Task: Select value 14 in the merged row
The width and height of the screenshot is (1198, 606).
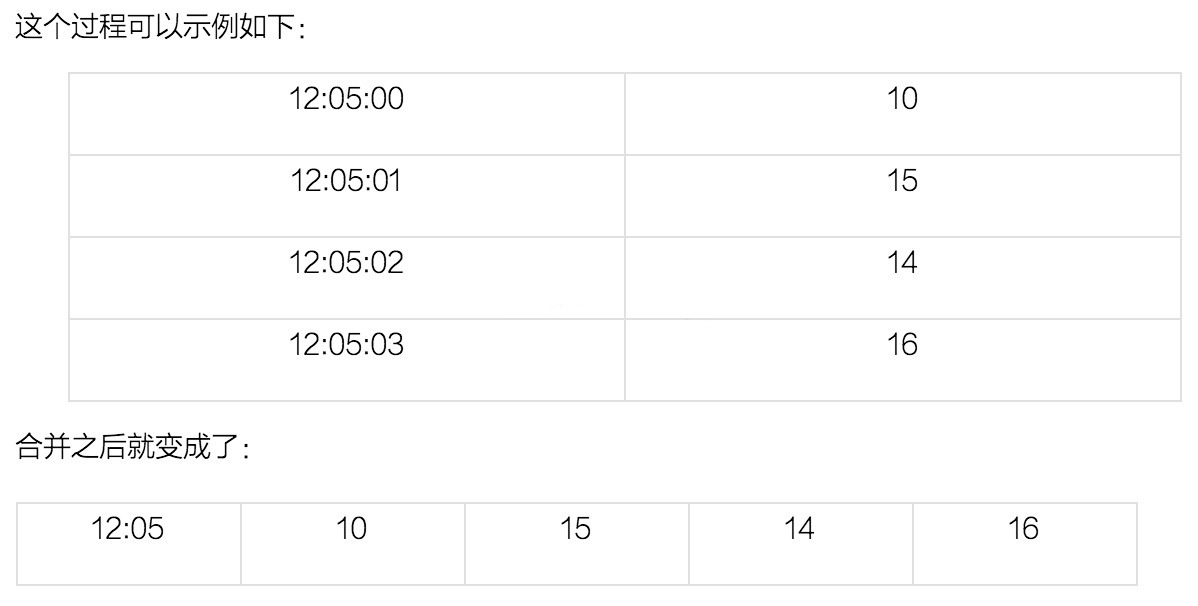Action: tap(801, 544)
